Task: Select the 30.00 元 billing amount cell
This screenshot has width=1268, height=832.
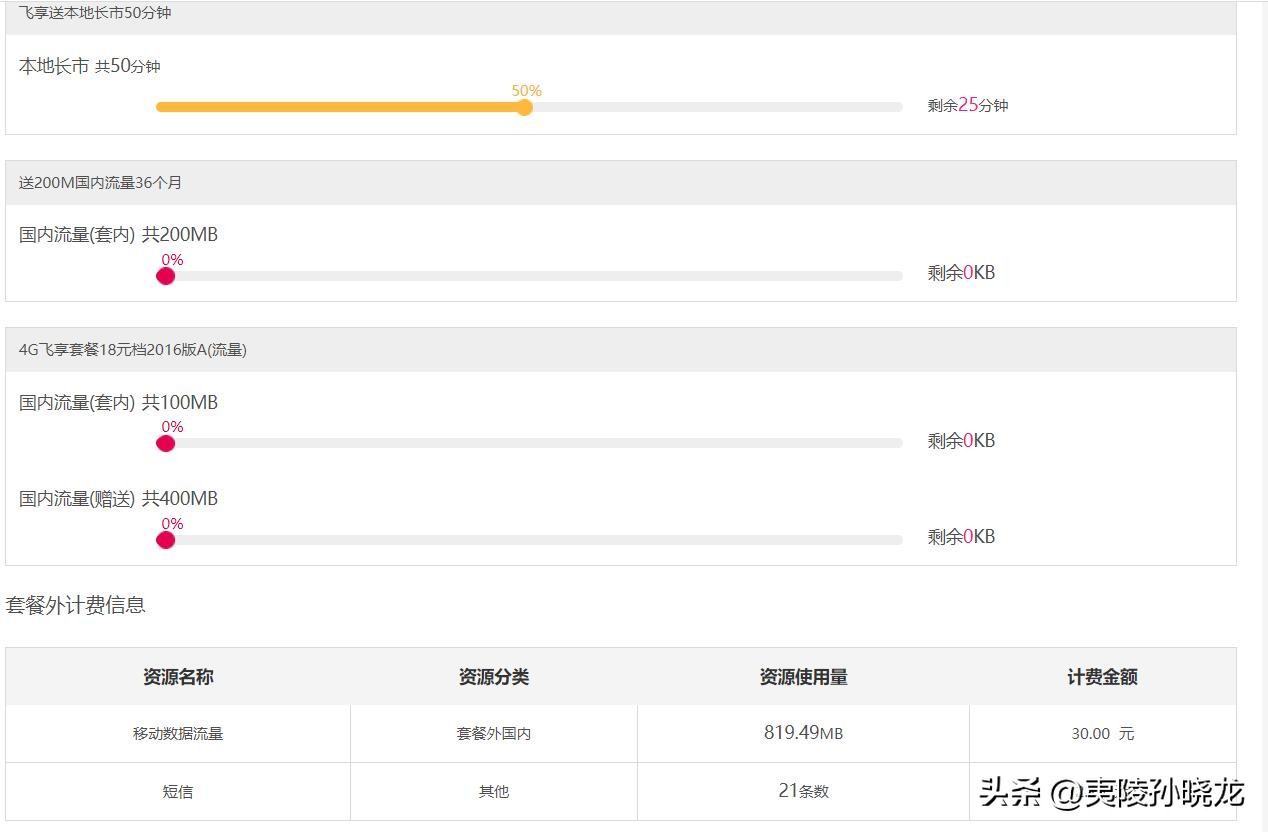Action: [x=1102, y=733]
